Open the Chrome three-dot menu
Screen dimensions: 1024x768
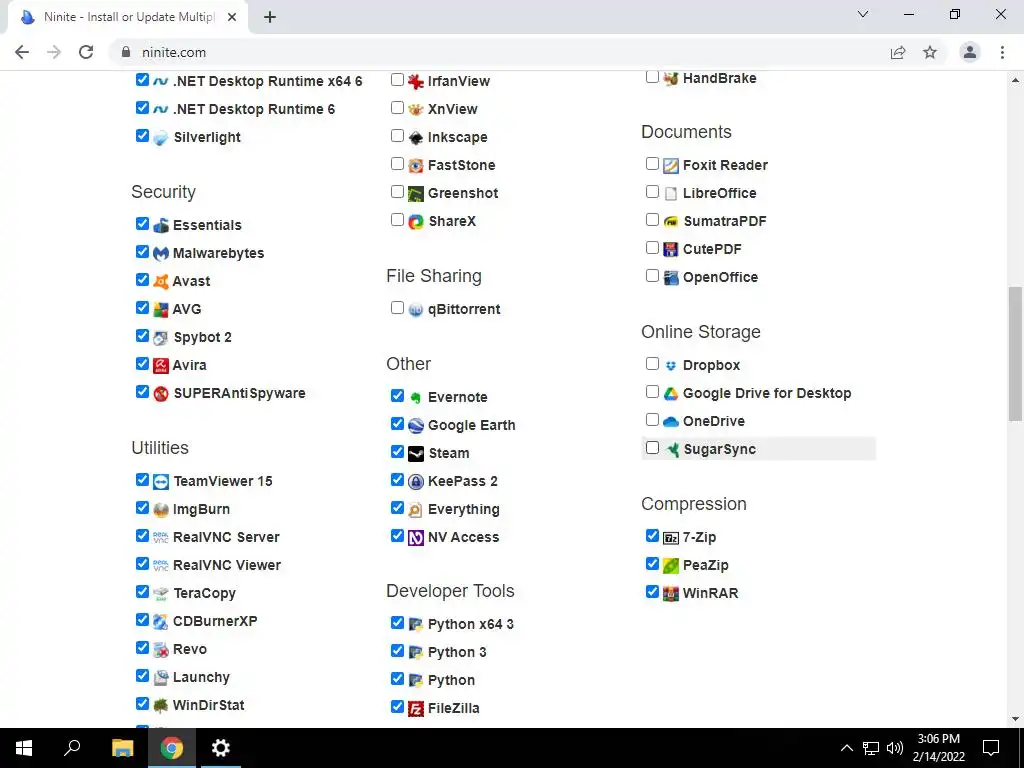(1002, 52)
